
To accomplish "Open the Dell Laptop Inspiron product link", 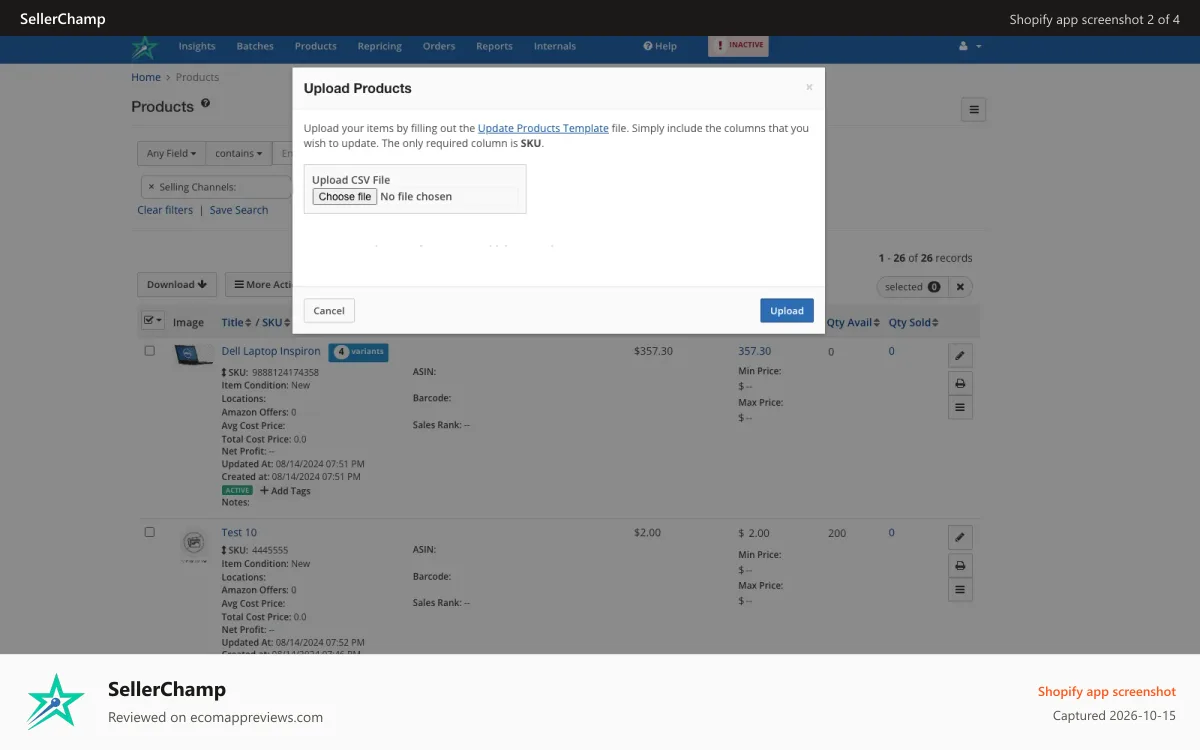I will coord(271,351).
